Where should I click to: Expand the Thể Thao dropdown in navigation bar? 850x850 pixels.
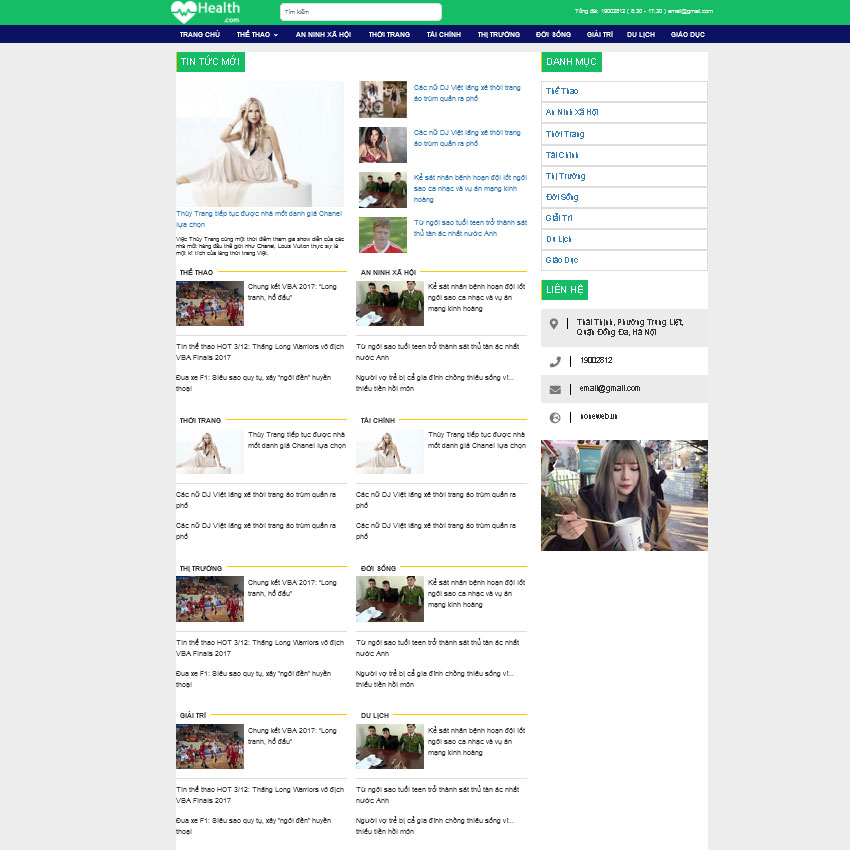click(257, 34)
